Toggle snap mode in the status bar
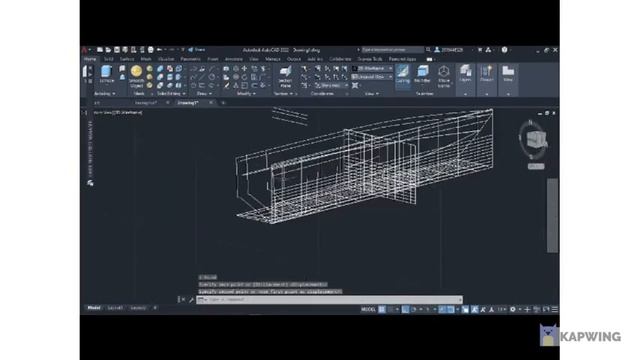640x360 pixels. coord(391,309)
